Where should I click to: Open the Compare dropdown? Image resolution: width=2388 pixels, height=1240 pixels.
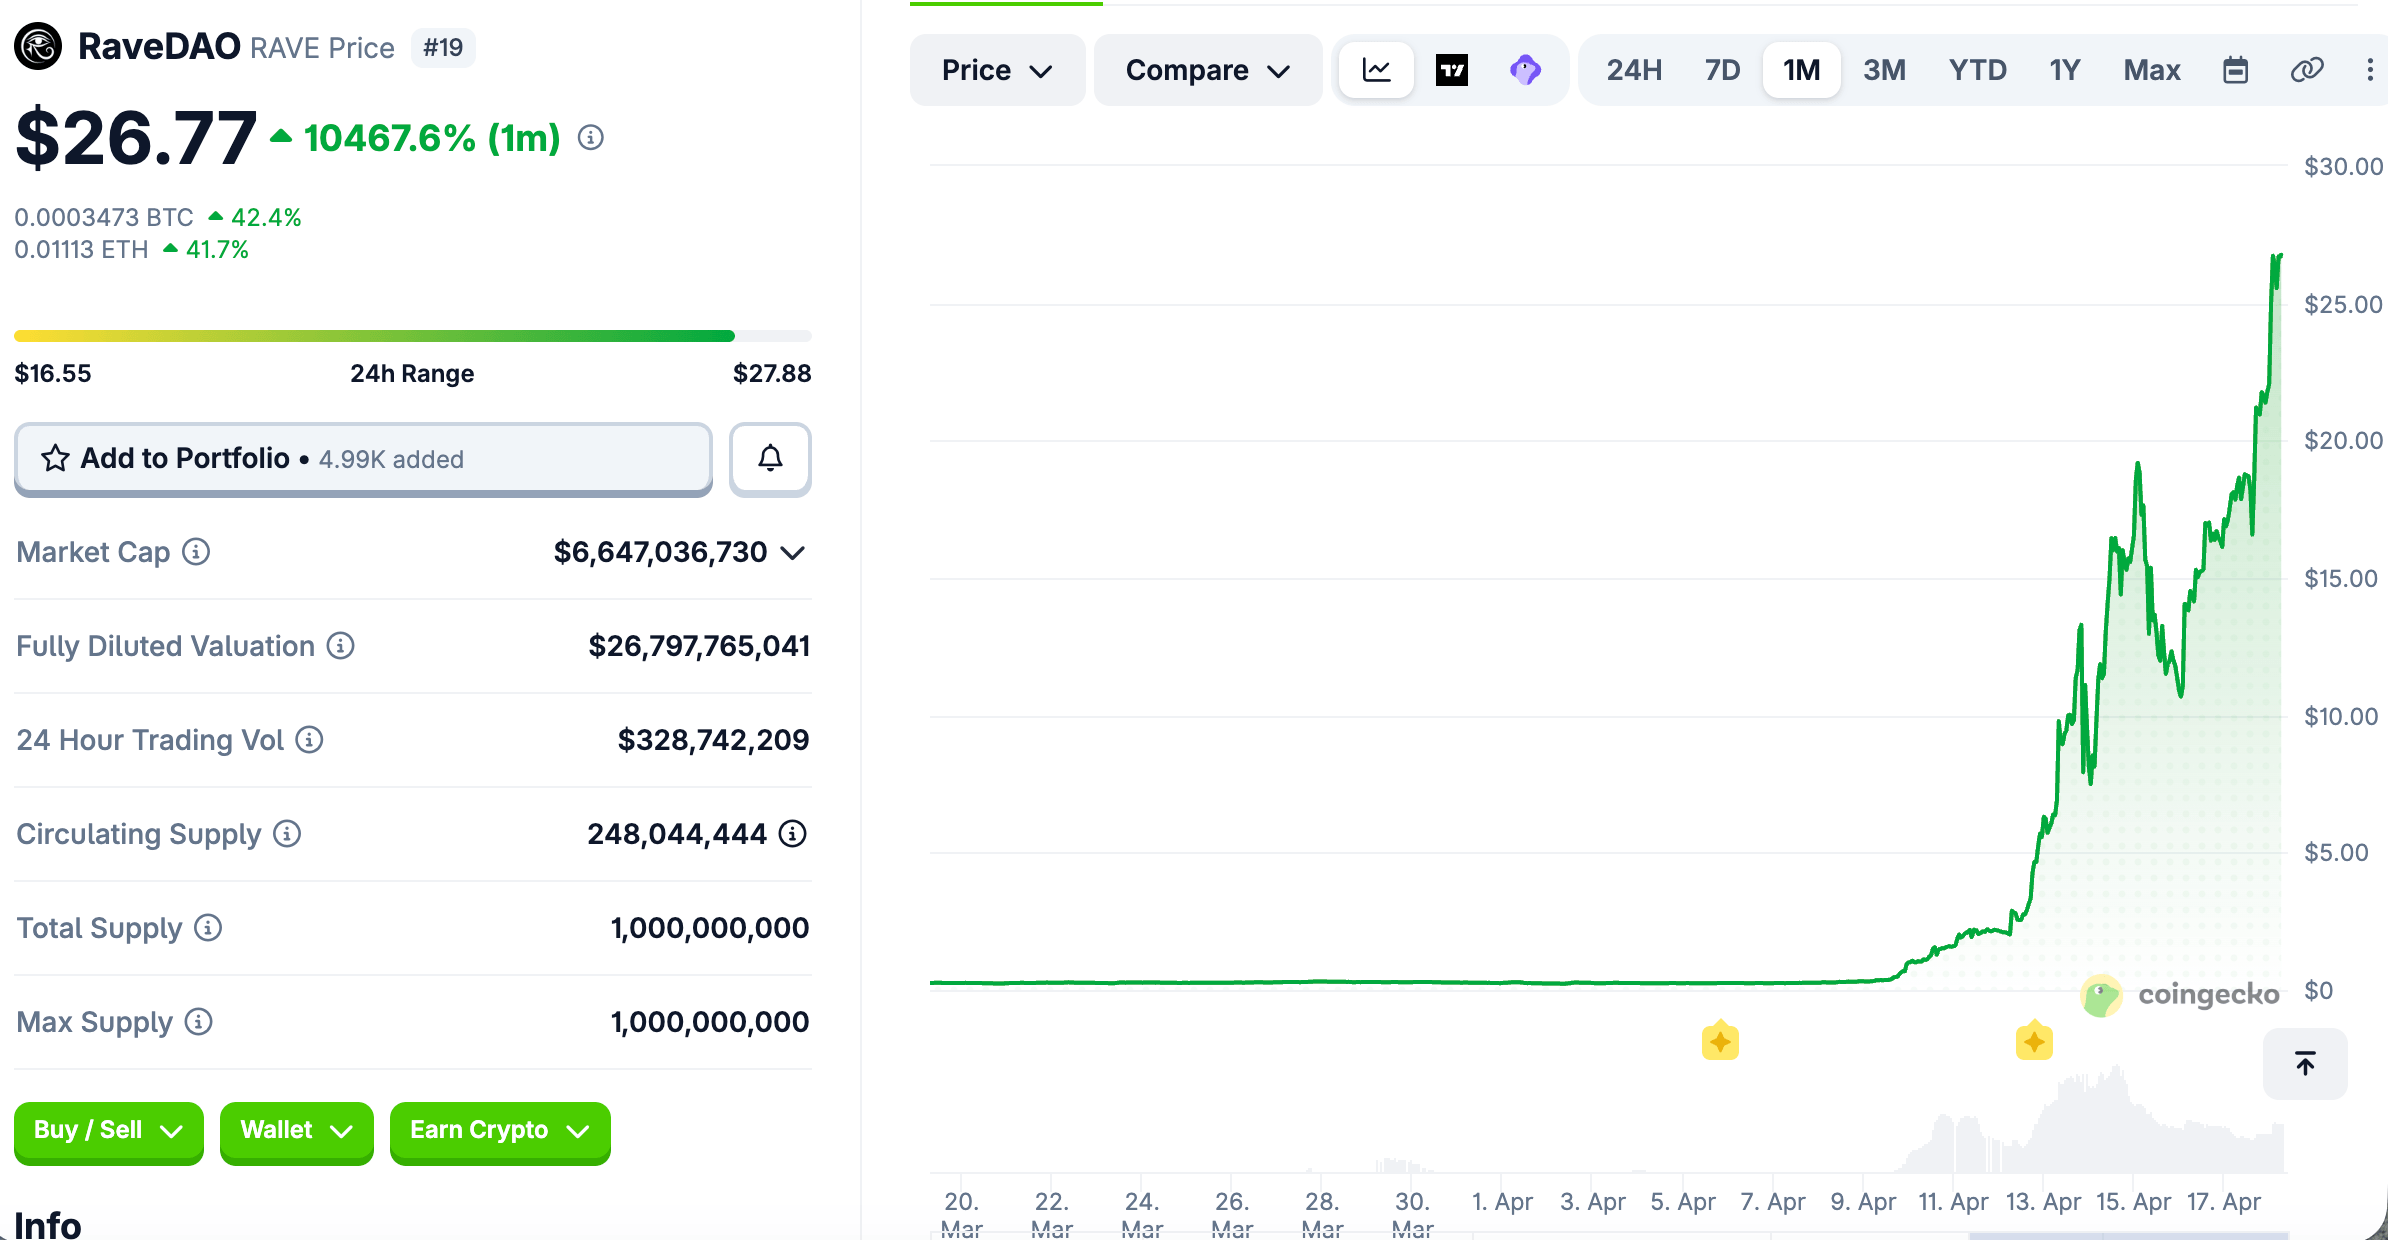(x=1207, y=69)
